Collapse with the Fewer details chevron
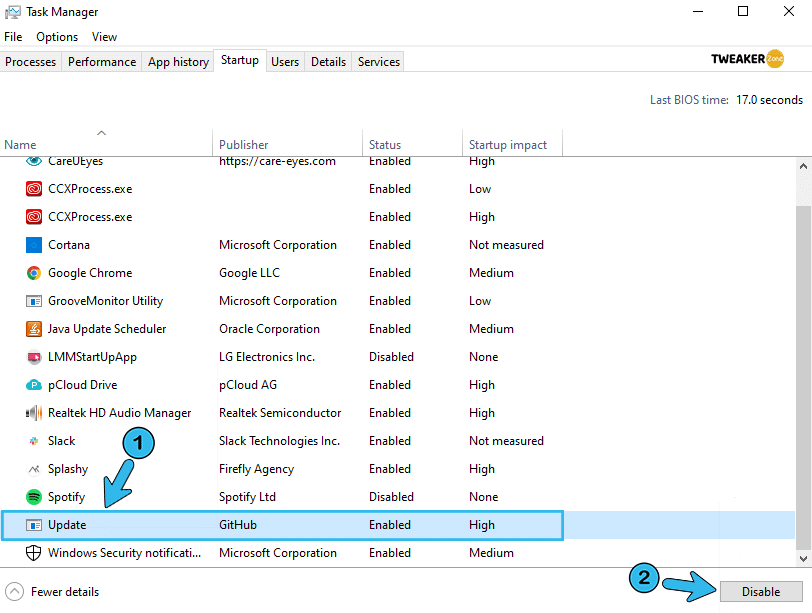Viewport: 812px width, 613px height. (14, 591)
